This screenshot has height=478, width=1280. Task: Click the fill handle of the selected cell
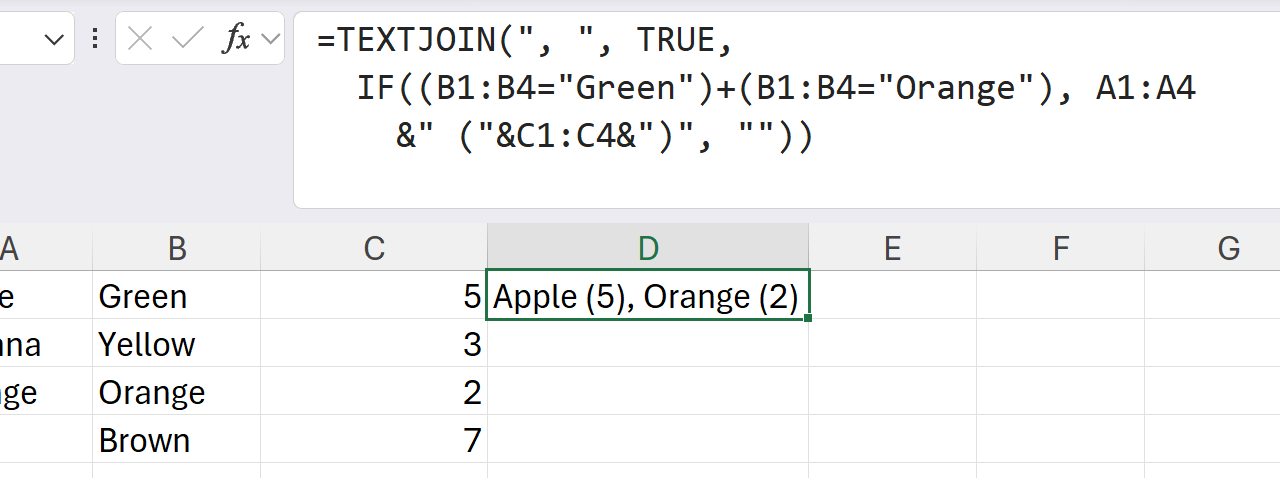click(x=807, y=318)
